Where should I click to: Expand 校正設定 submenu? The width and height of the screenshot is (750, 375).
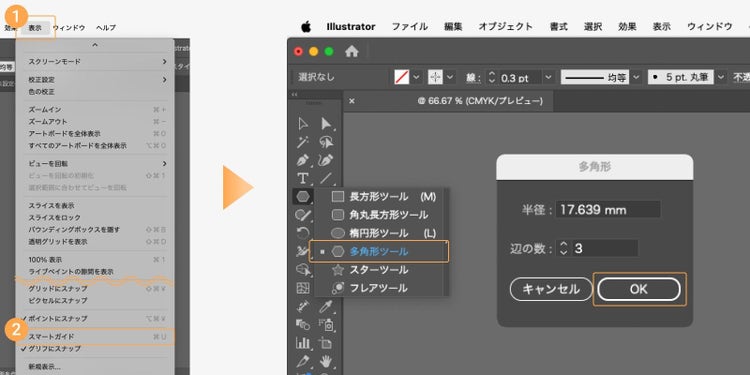coord(95,79)
